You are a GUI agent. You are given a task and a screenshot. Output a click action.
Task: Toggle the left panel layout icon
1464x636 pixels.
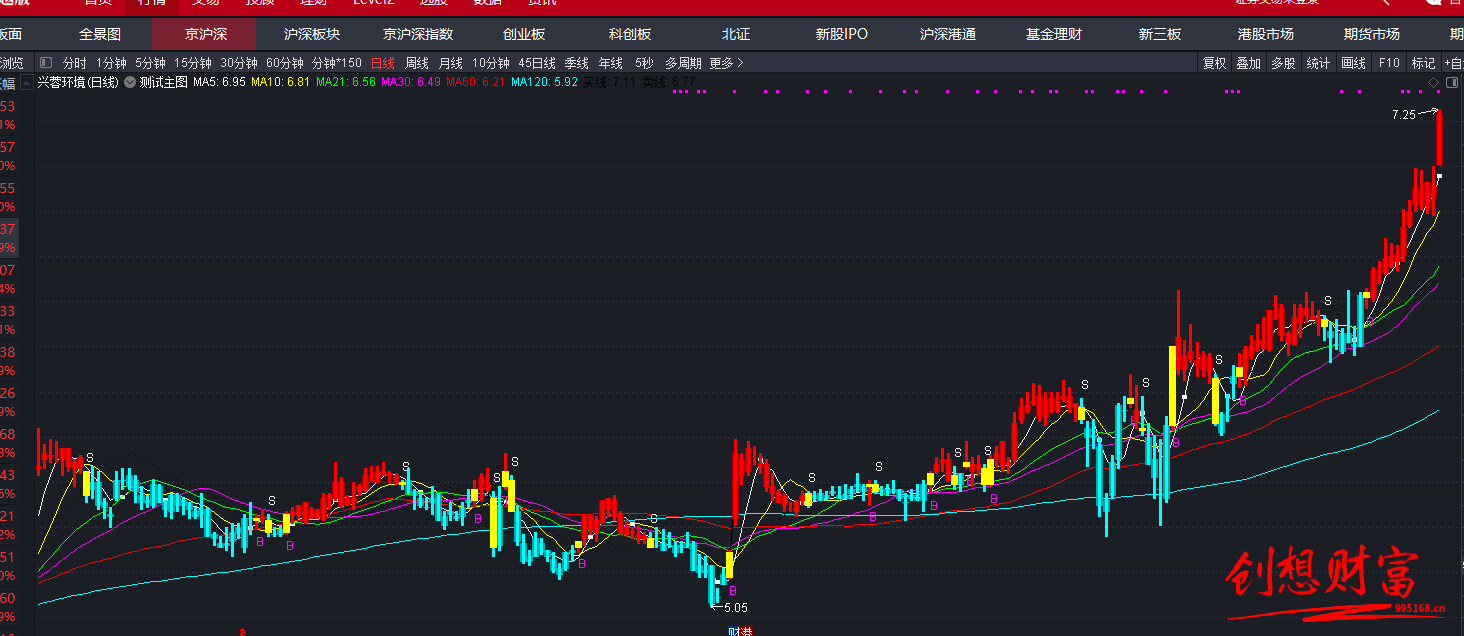[48, 63]
